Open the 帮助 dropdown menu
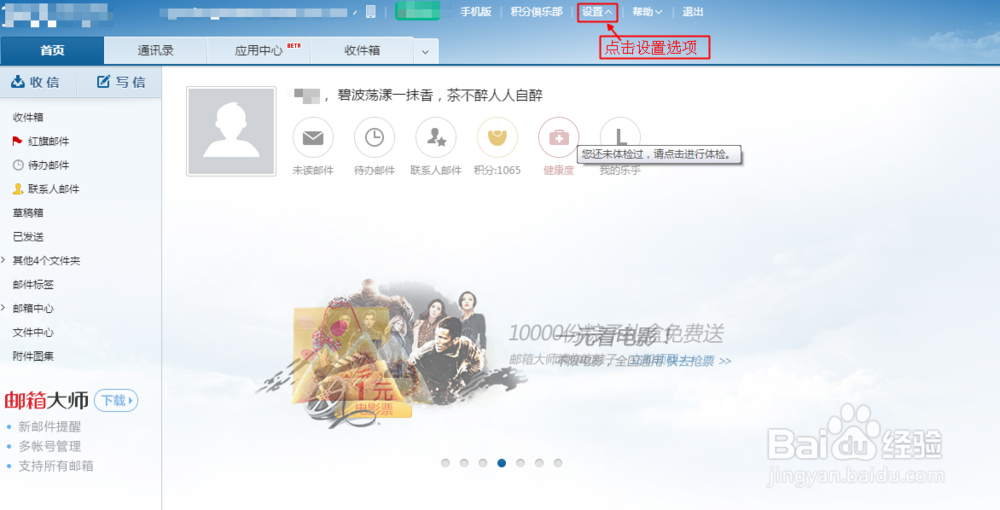 pyautogui.click(x=647, y=11)
